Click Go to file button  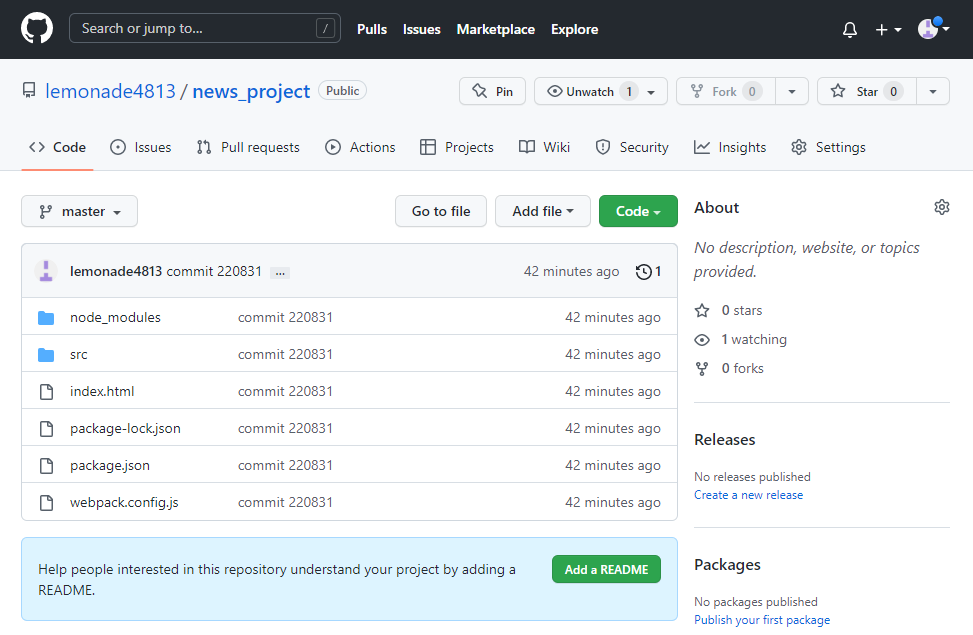click(441, 212)
